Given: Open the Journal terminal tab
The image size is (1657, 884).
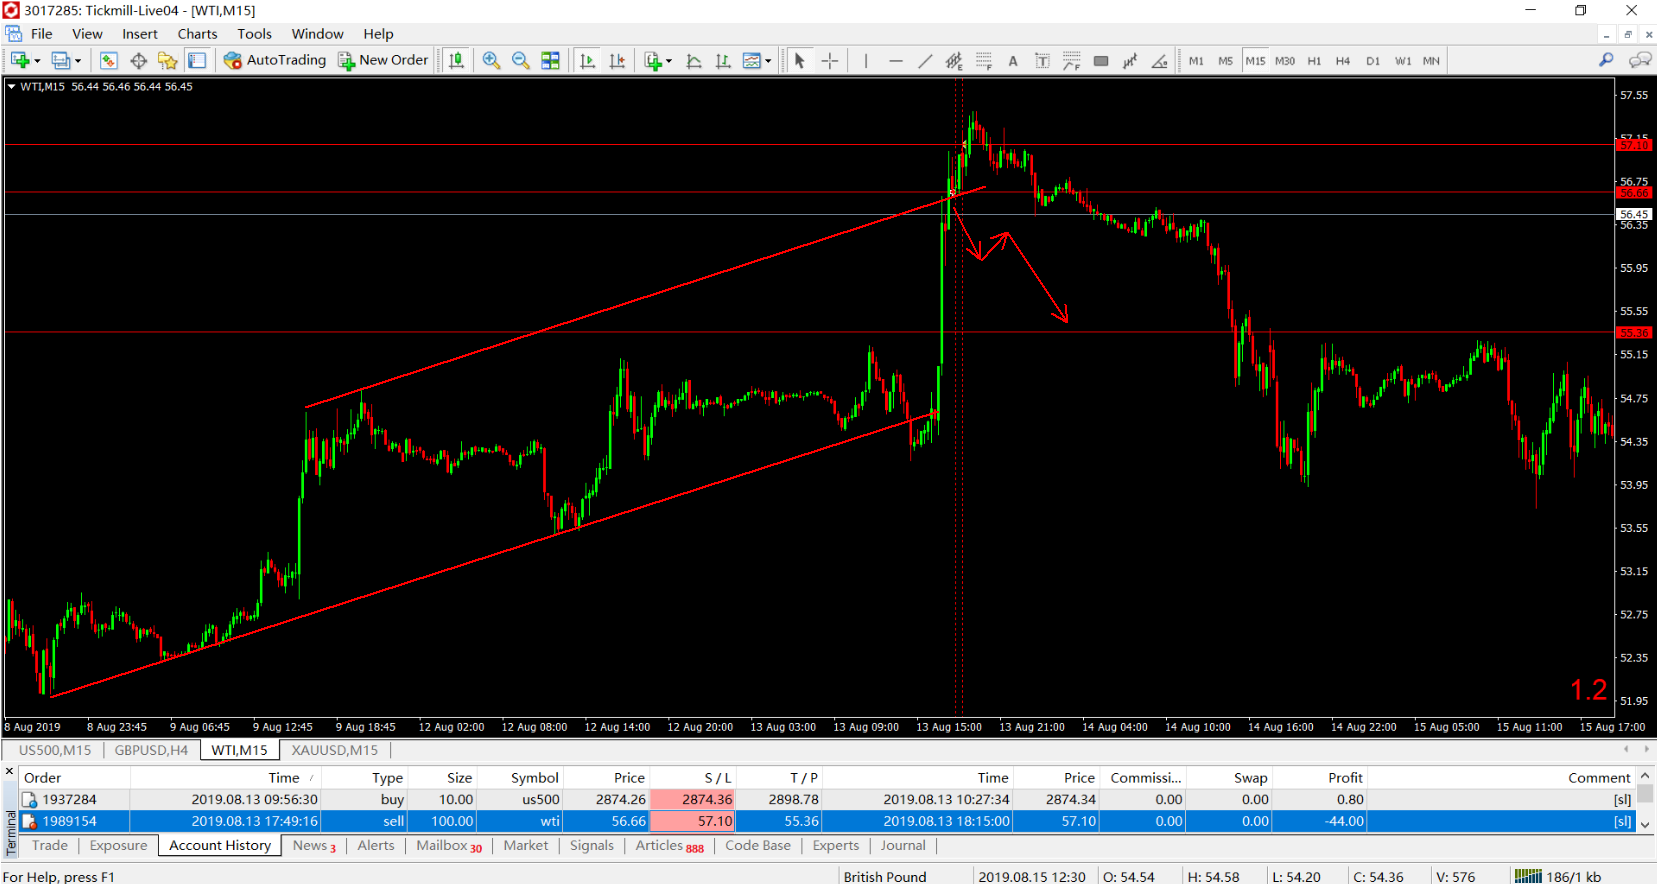Looking at the screenshot, I should point(903,846).
